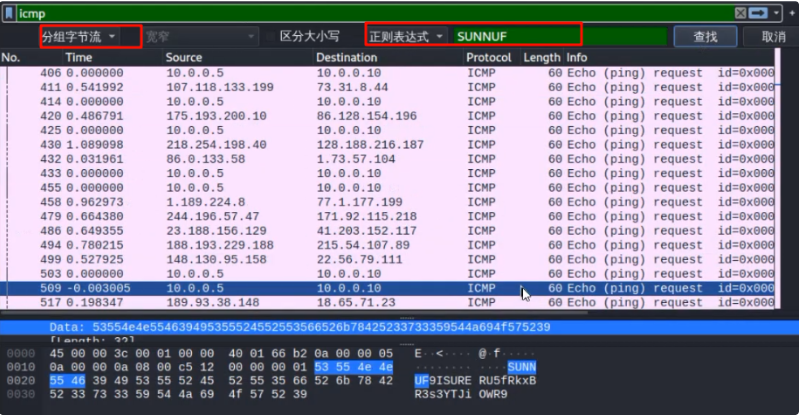
Task: Select packet 494 from 188.193.229.188
Action: [387, 245]
